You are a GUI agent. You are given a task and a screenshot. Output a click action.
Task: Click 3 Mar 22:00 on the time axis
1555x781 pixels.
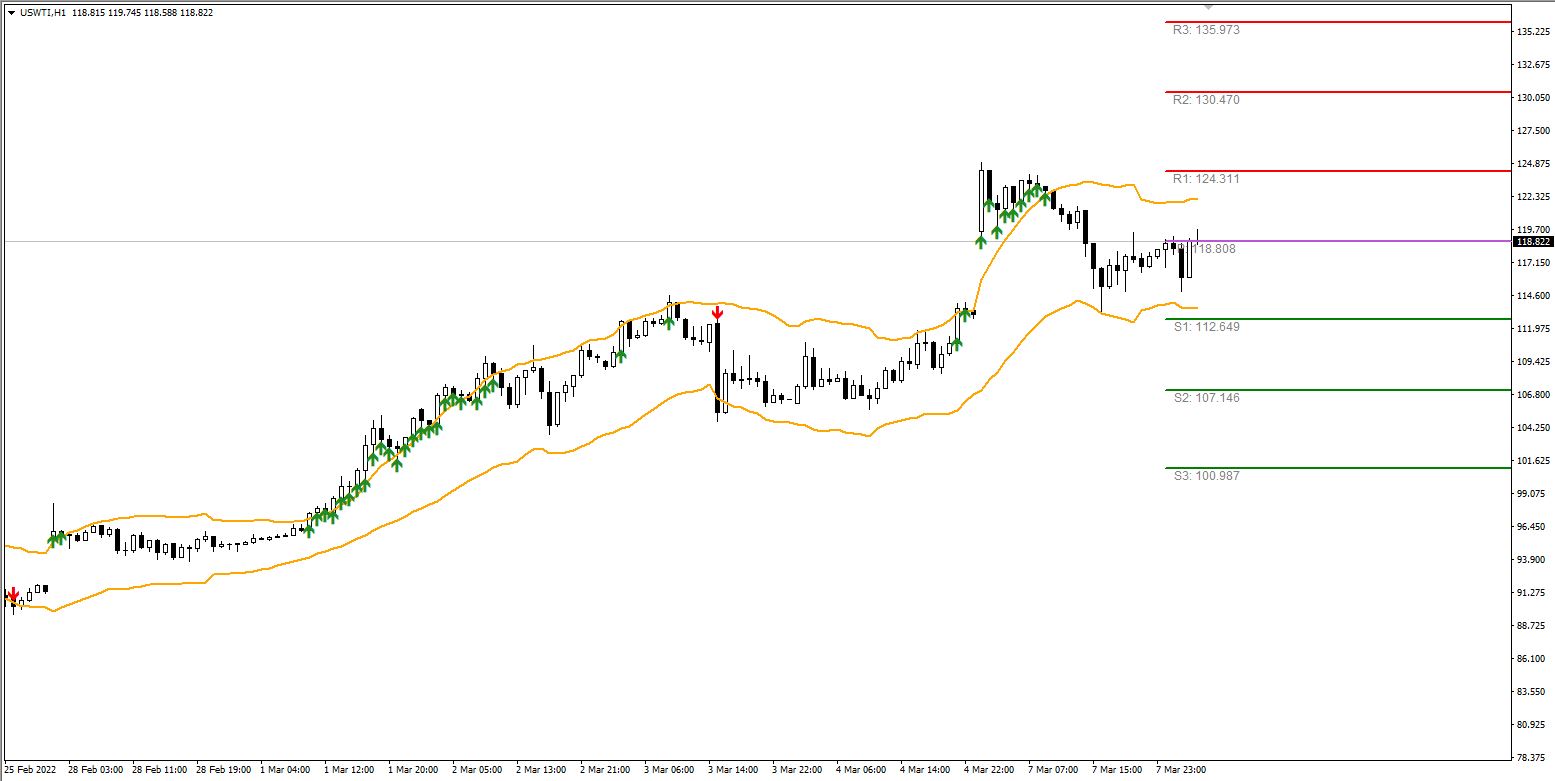click(797, 770)
